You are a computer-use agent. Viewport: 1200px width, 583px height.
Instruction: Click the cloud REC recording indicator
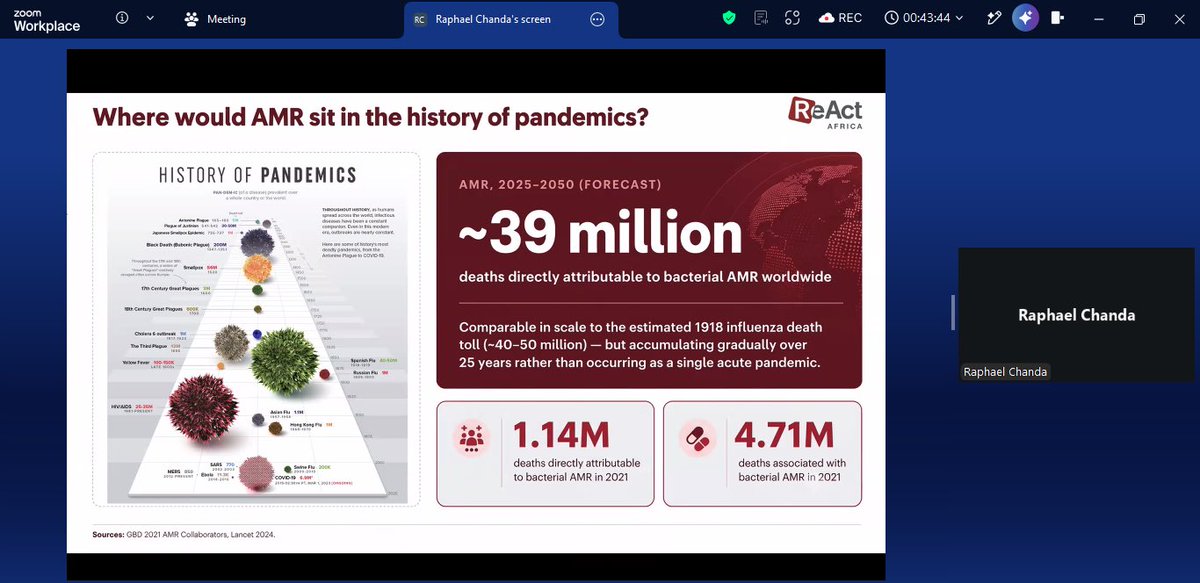840,18
